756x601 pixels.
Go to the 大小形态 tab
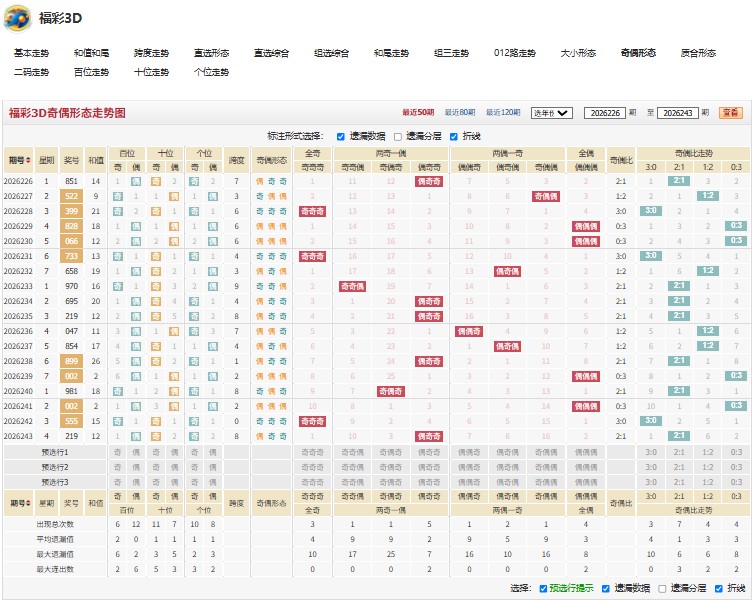point(578,53)
